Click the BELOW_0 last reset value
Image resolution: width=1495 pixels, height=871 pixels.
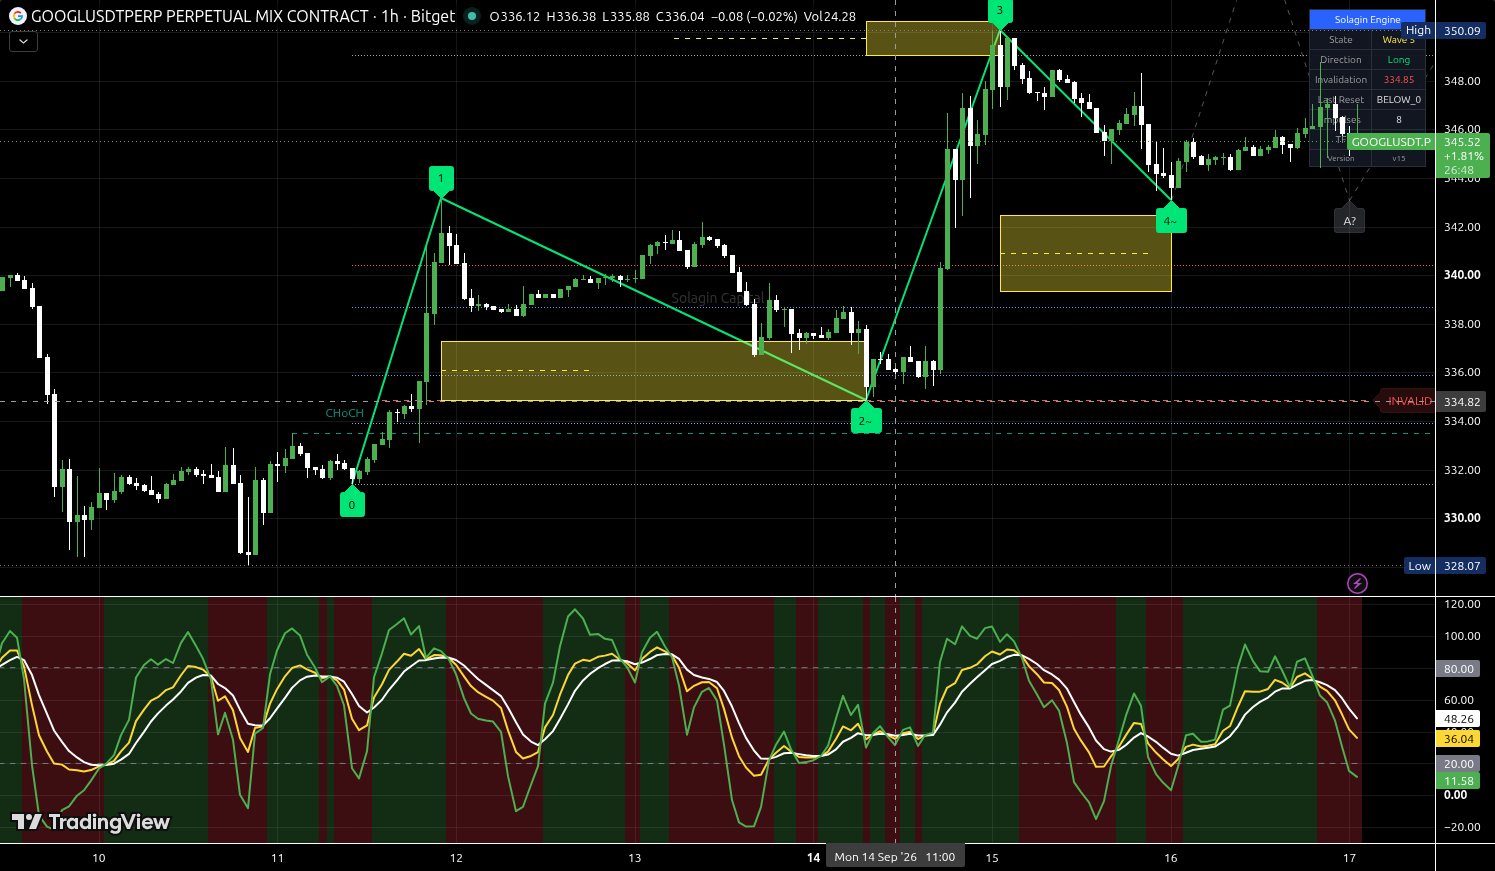click(x=1399, y=100)
